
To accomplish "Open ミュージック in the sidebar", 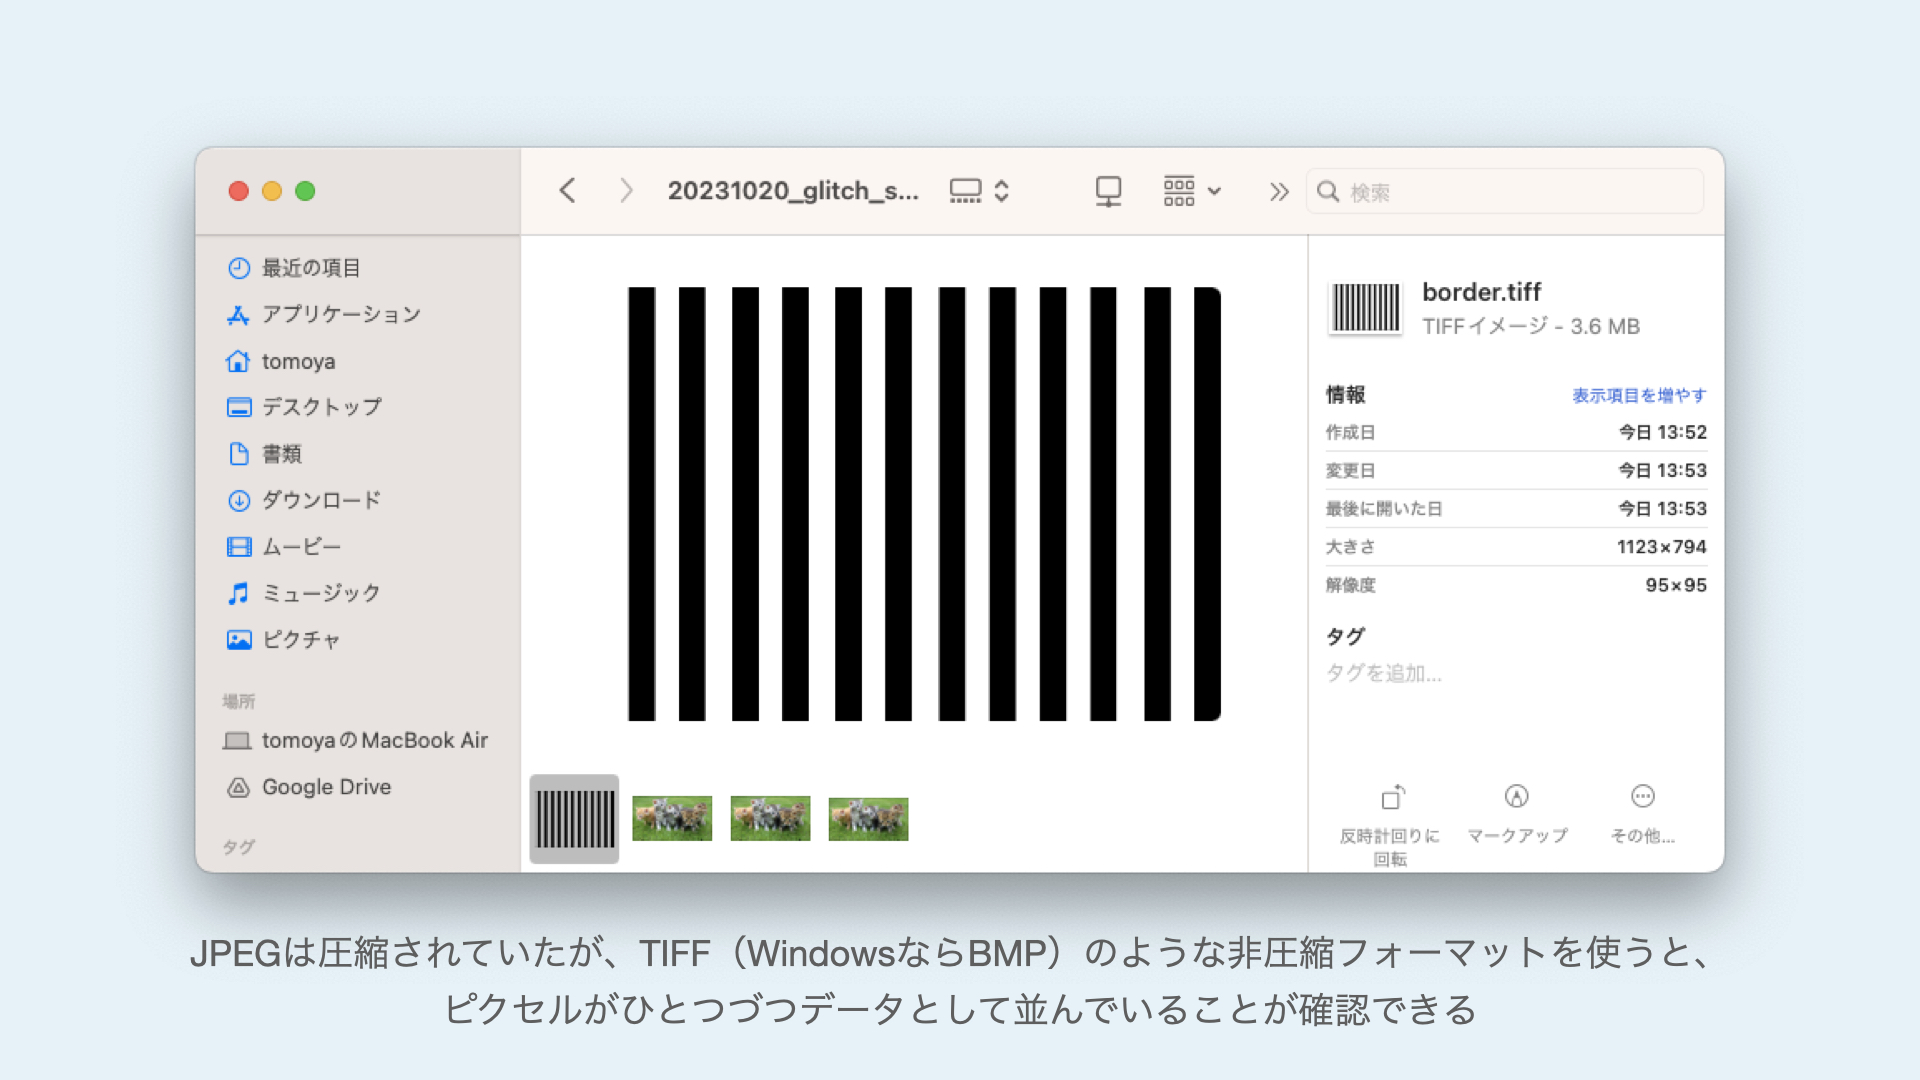I will [320, 593].
